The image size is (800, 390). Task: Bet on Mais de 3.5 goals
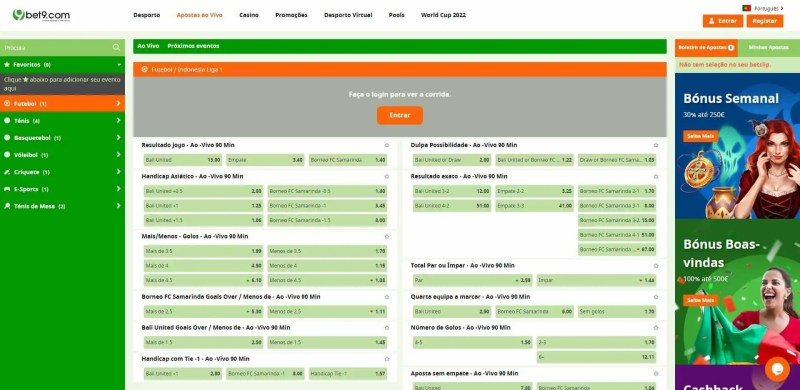point(204,251)
